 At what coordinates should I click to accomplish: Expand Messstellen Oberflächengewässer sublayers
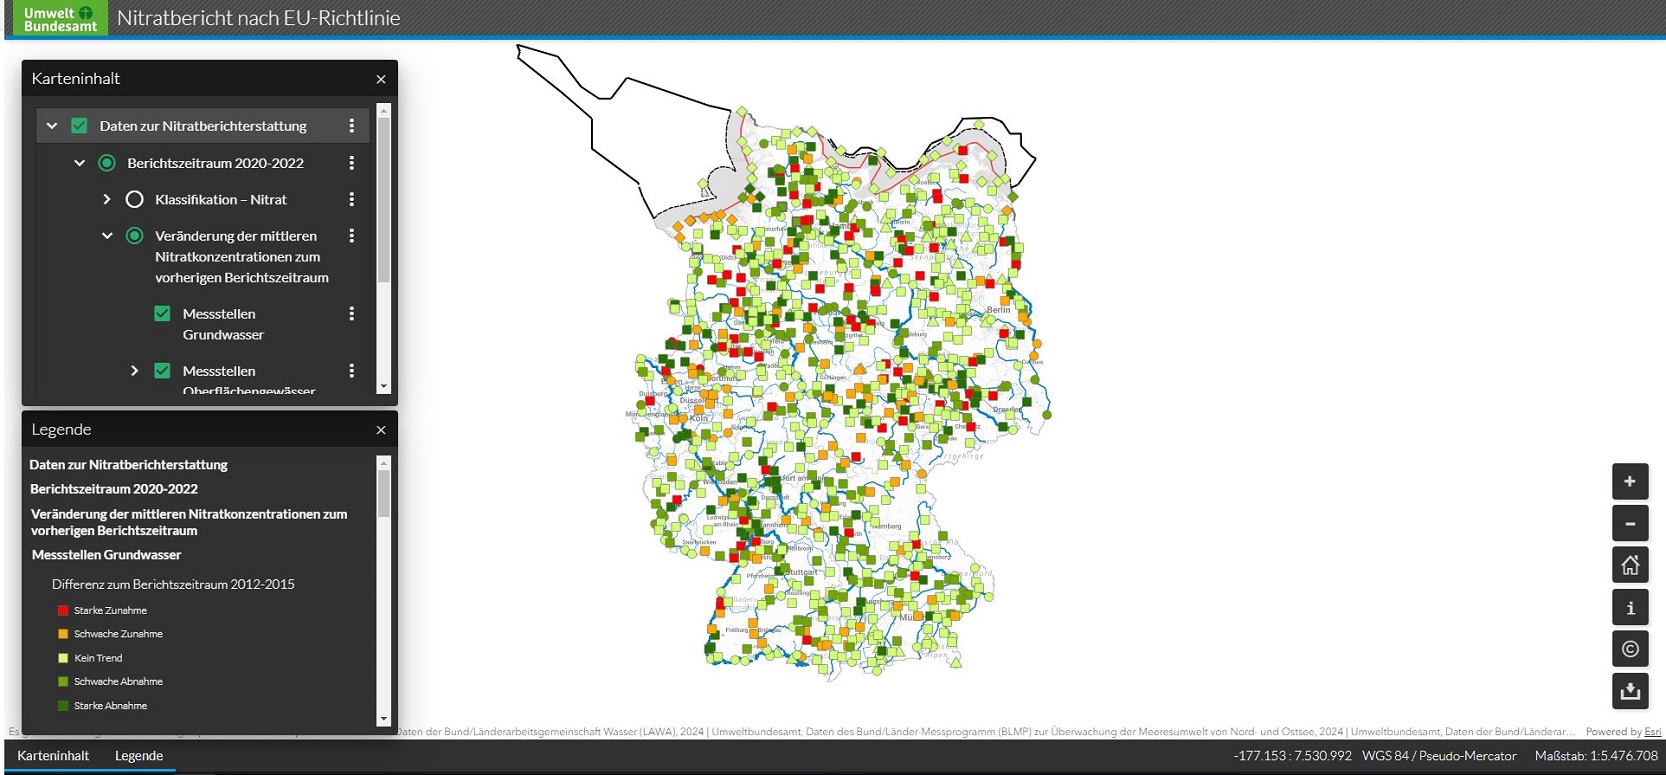click(135, 371)
